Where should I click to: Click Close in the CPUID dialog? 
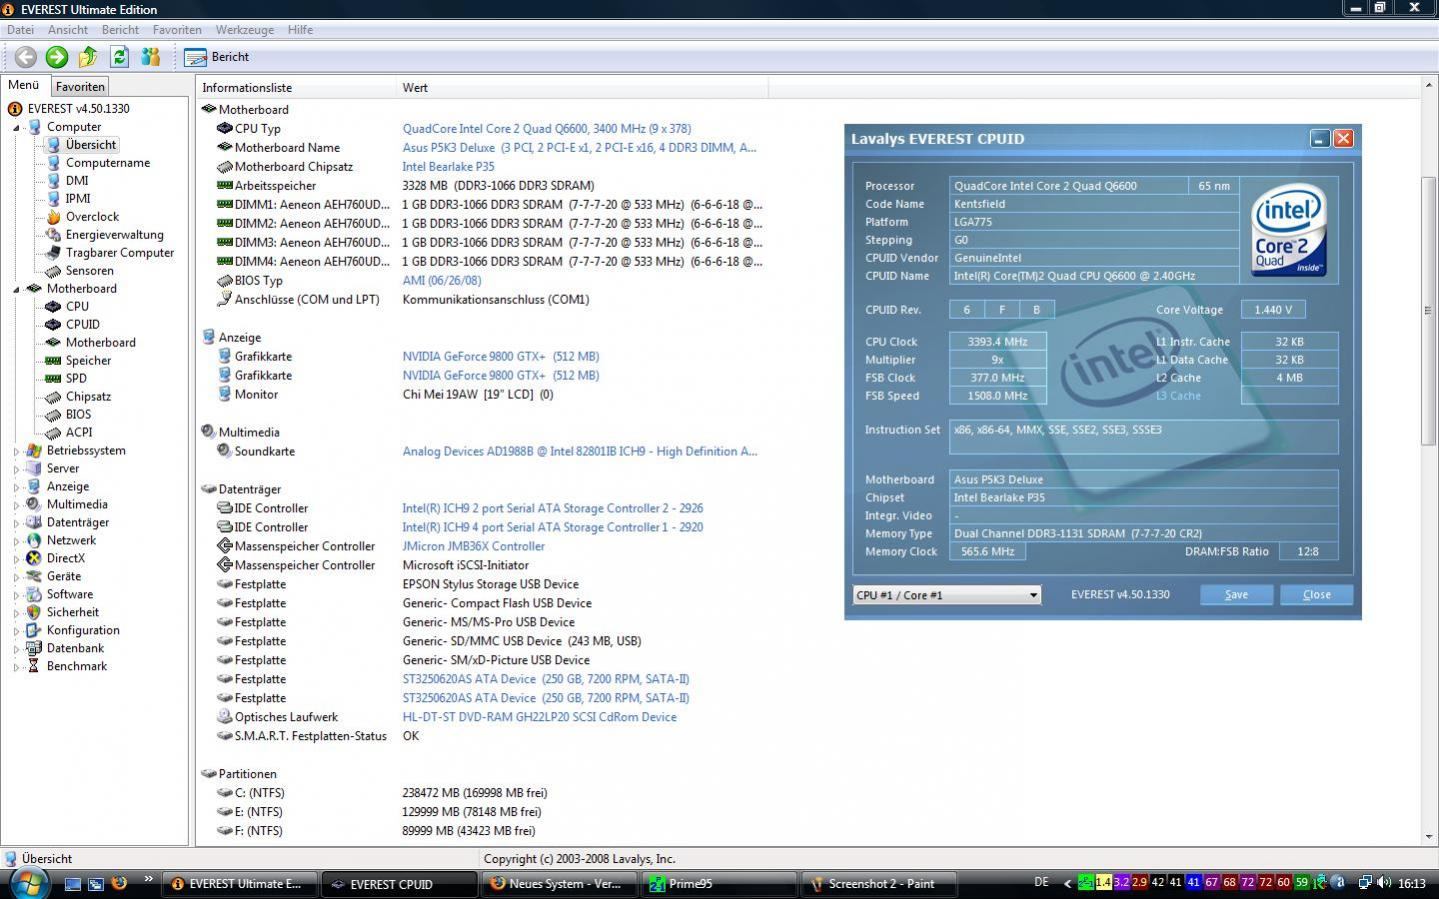coord(1317,595)
